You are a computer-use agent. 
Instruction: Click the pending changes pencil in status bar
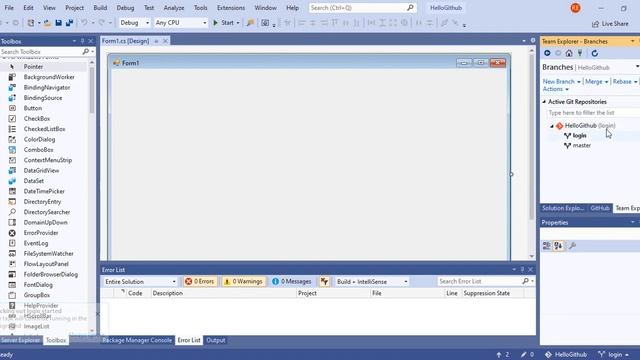tap(524, 355)
